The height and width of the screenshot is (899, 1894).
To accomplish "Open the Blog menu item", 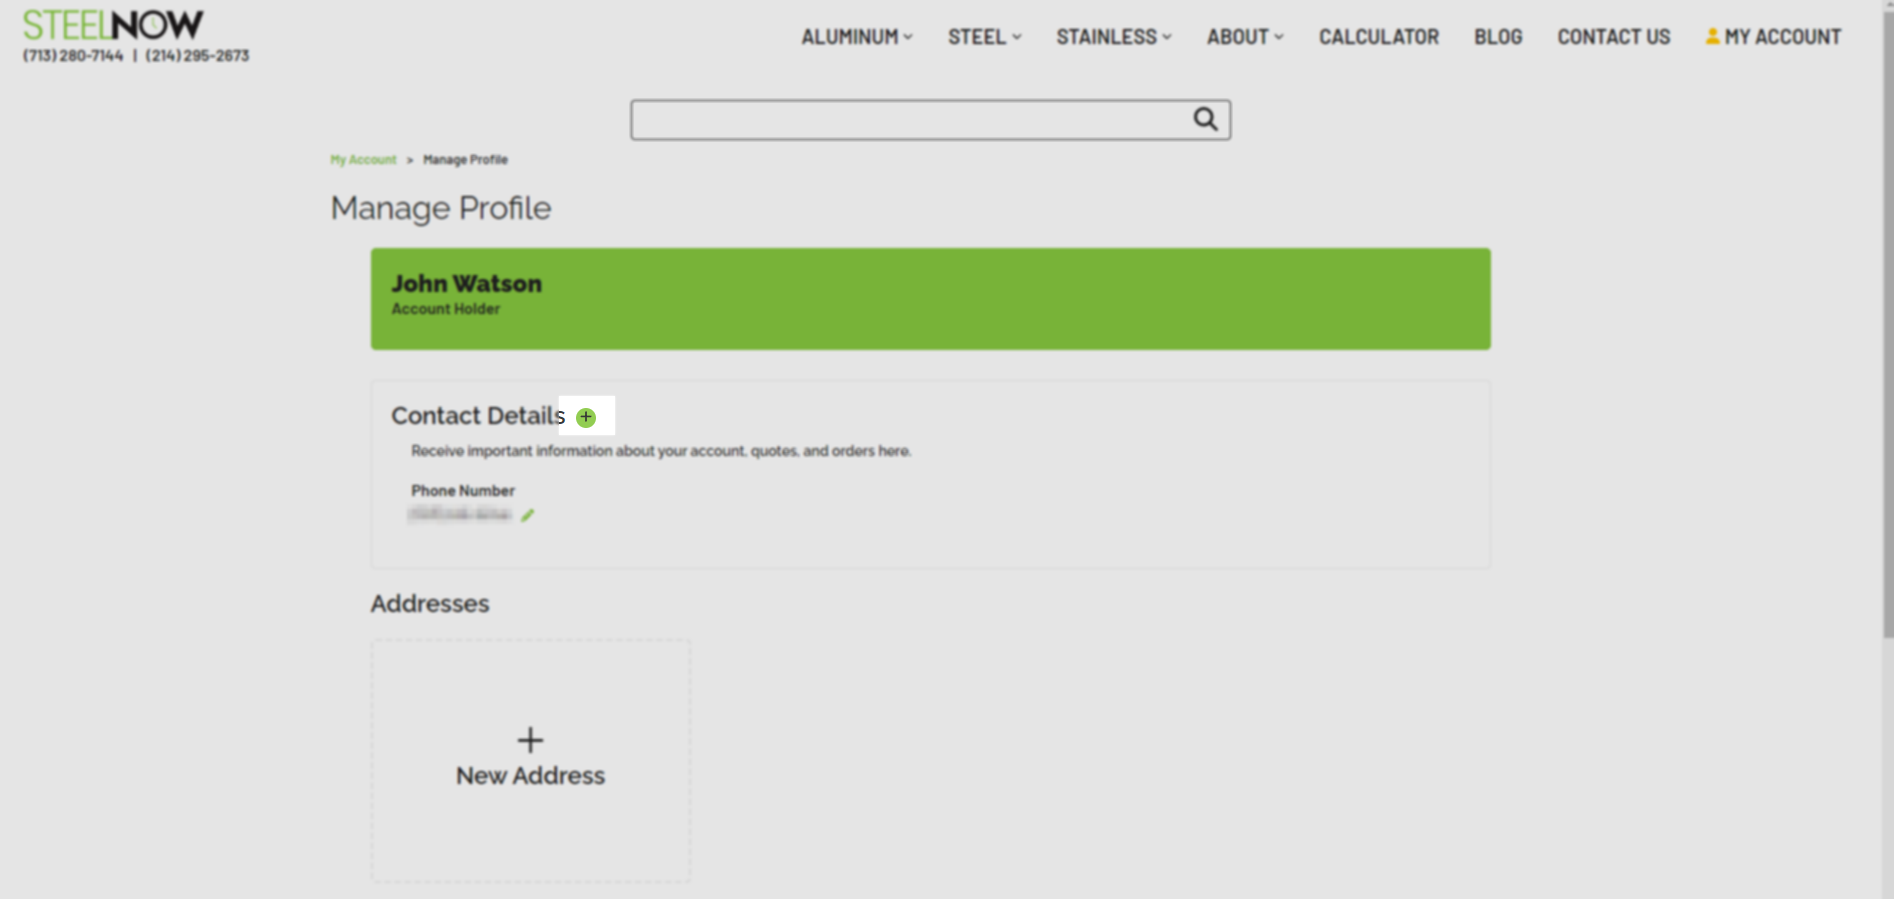I will (1497, 37).
